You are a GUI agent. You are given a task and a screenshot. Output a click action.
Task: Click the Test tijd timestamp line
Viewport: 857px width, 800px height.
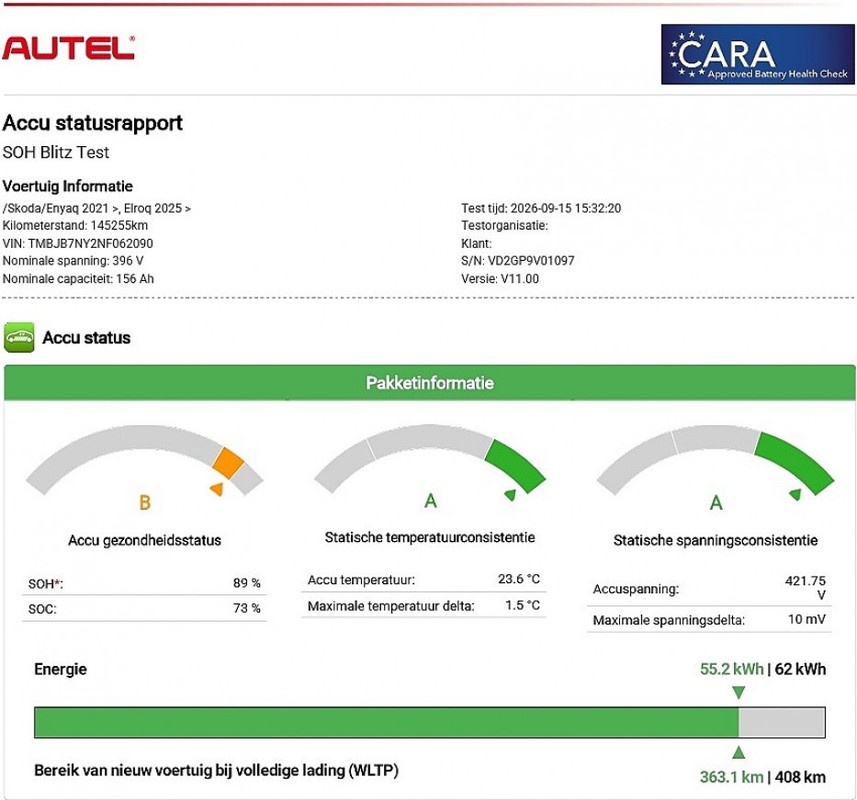point(541,208)
